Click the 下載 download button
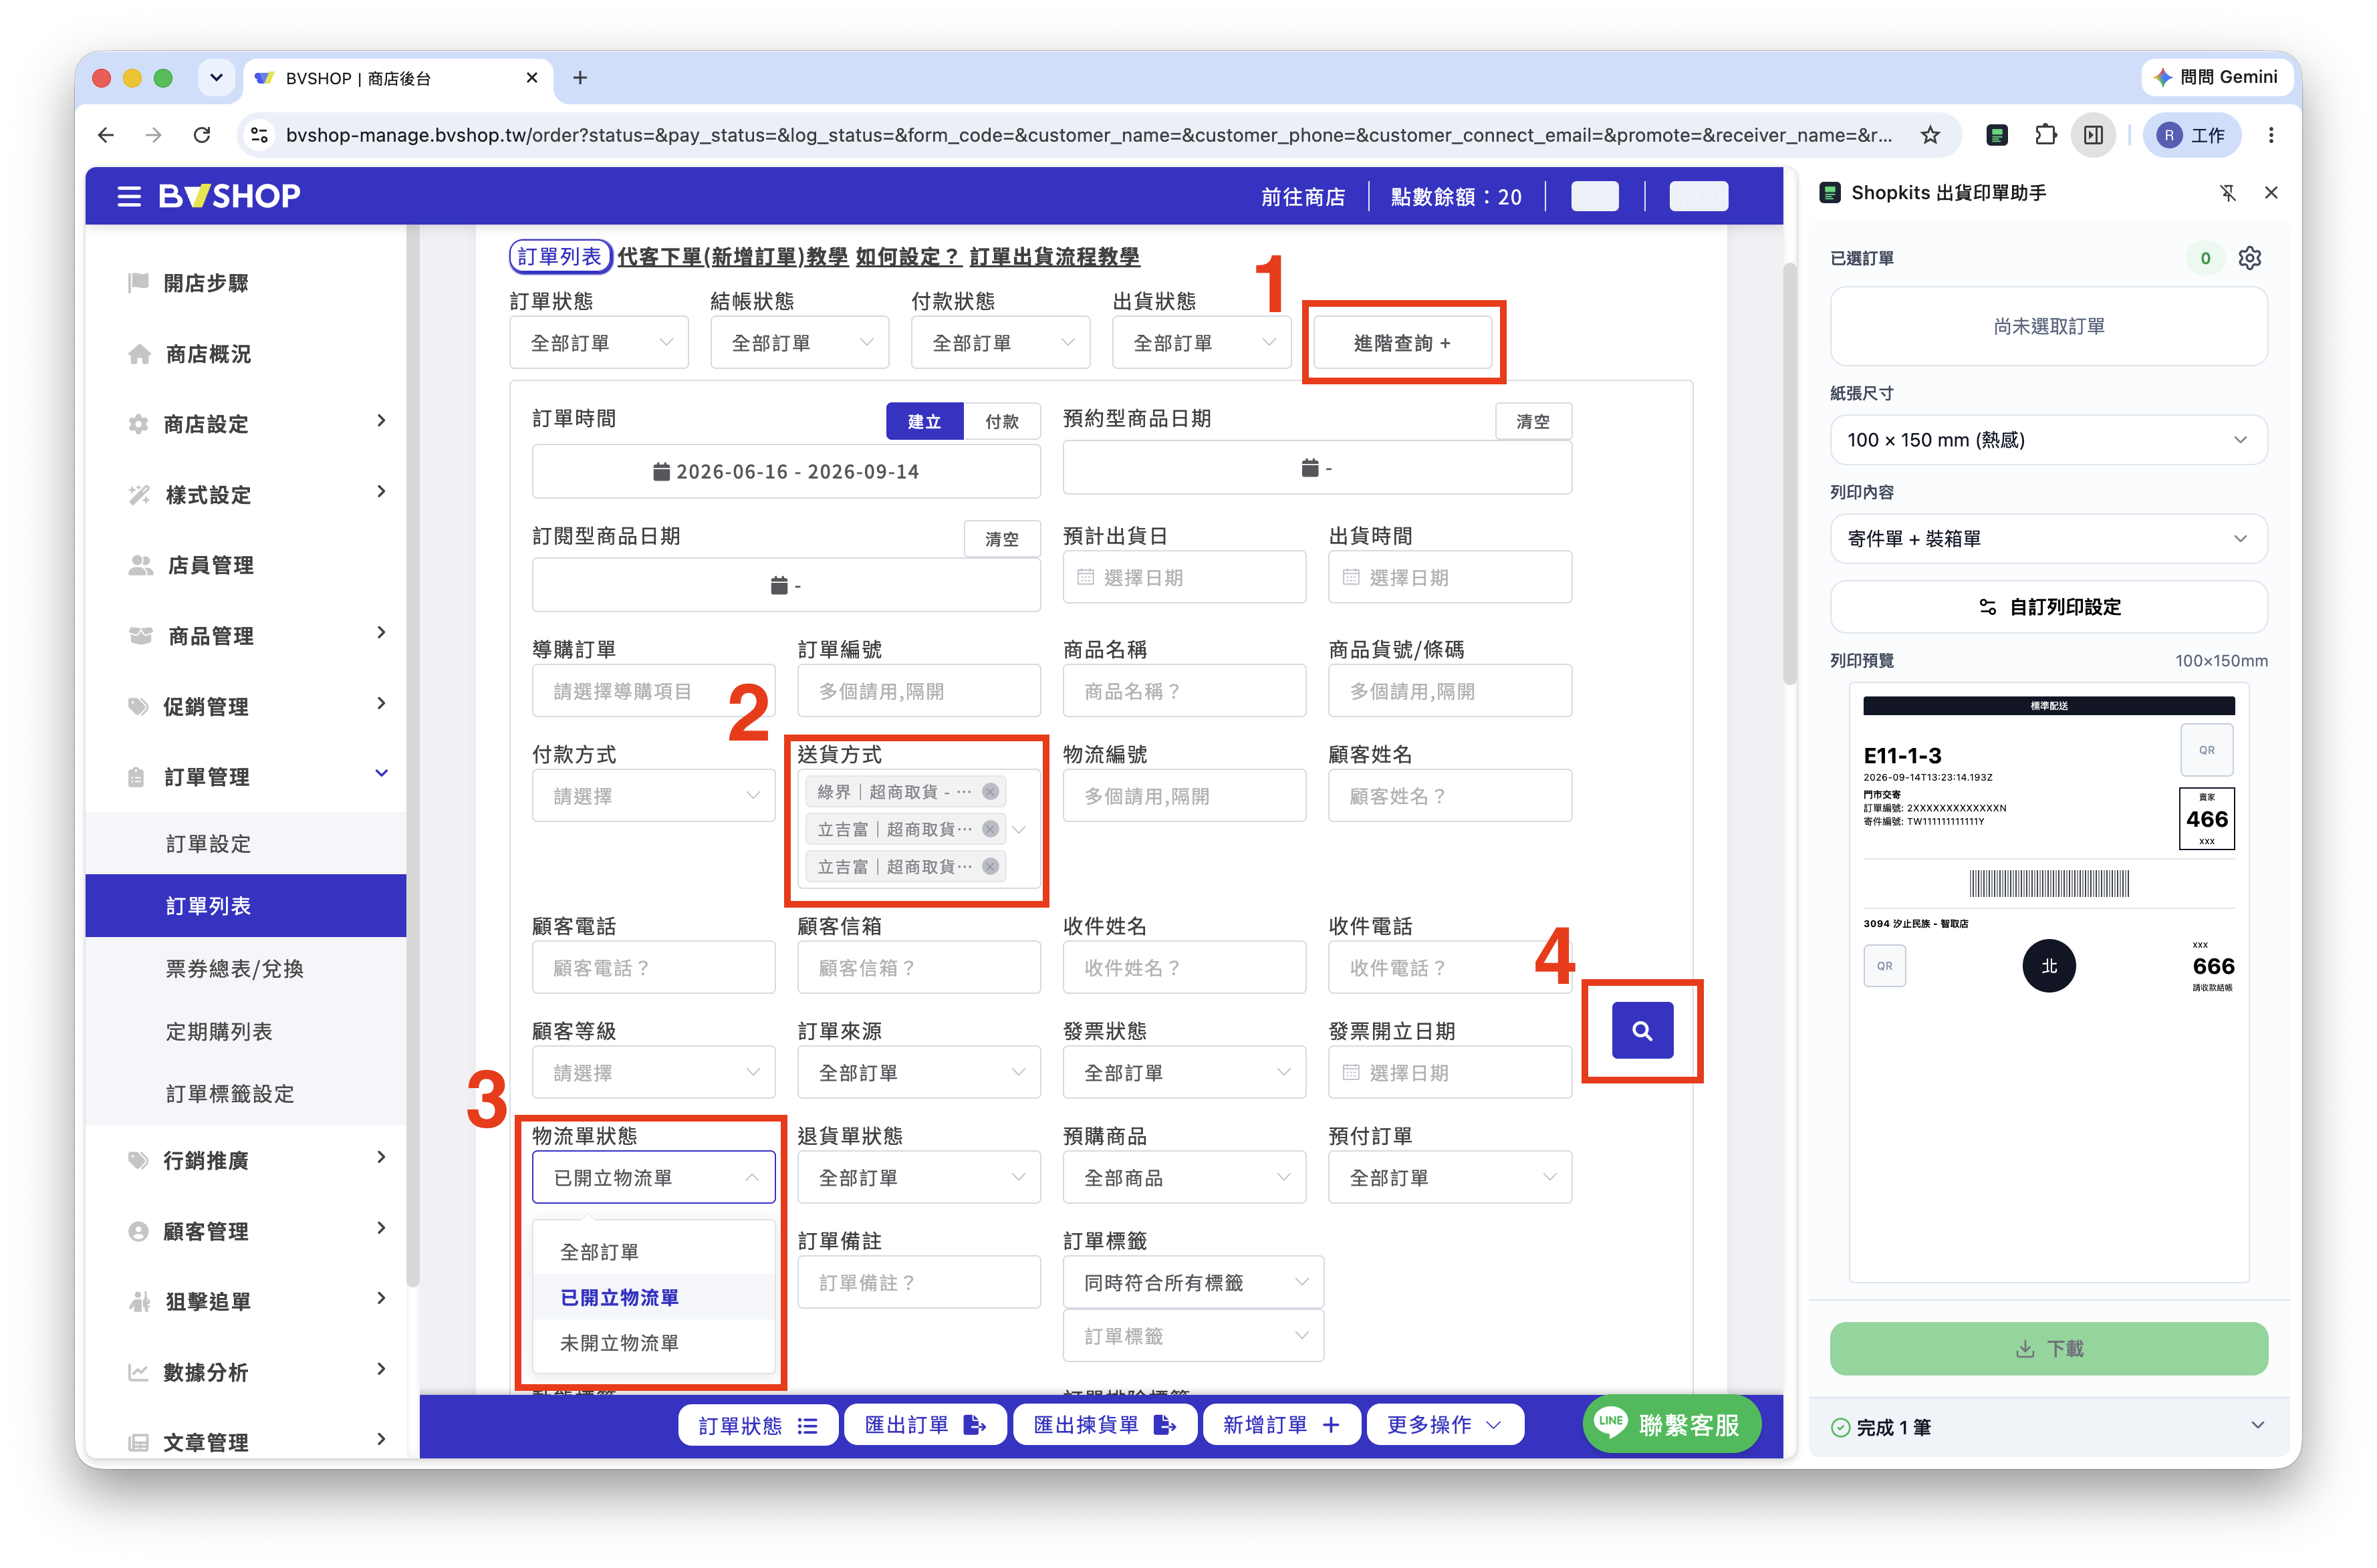 point(2048,1348)
